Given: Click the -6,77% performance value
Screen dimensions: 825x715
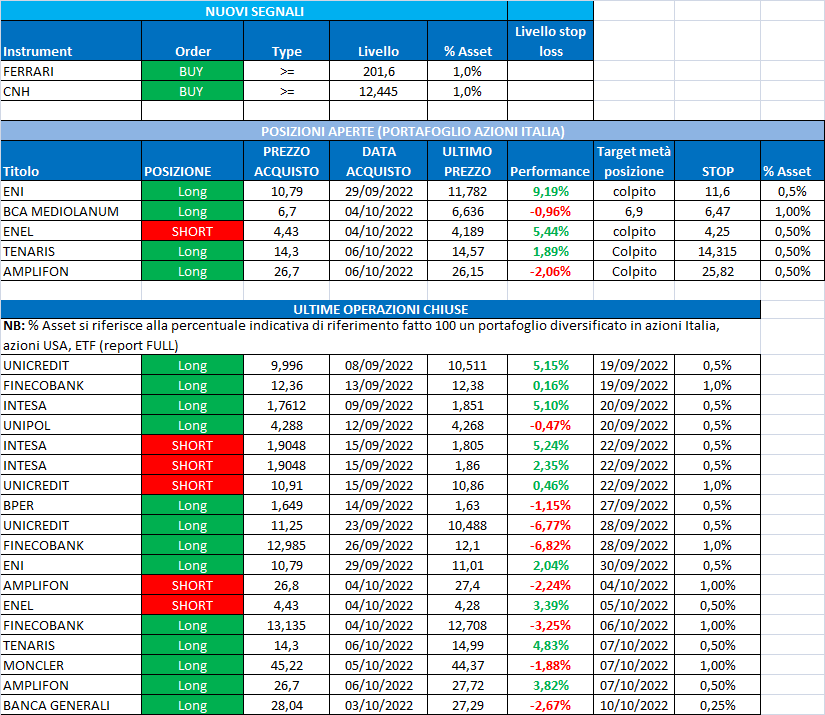Looking at the screenshot, I should [x=550, y=525].
